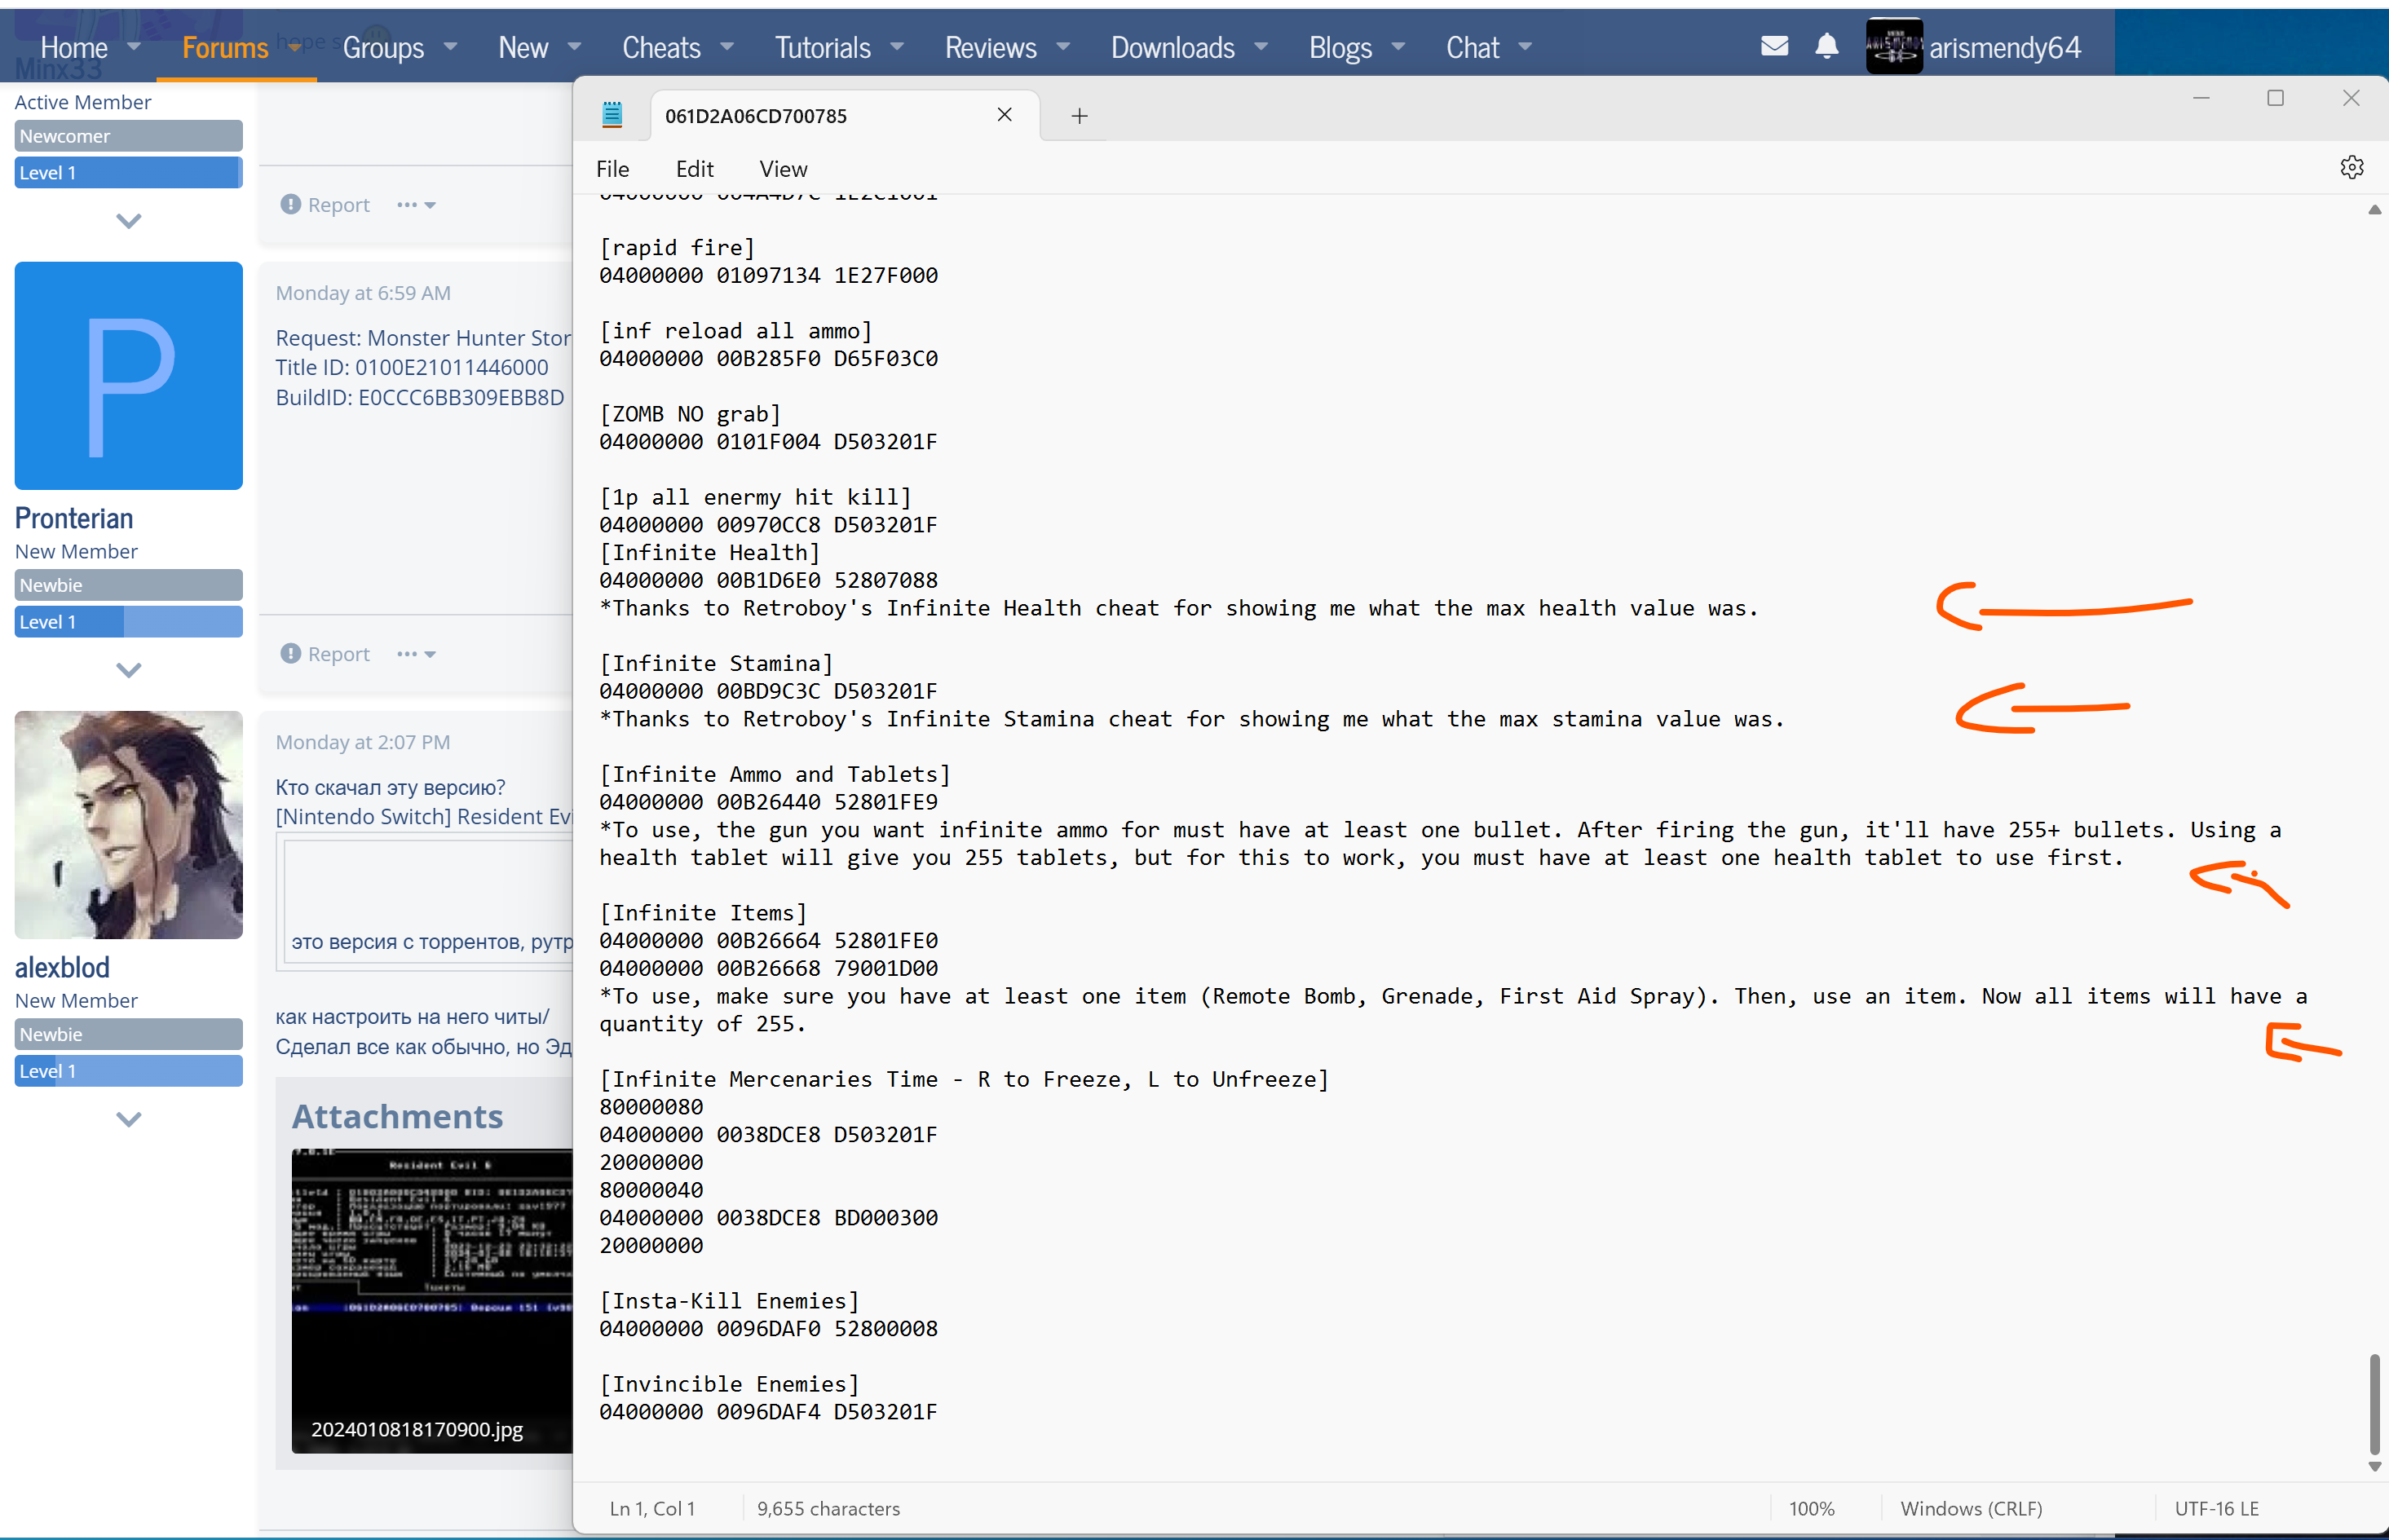Click Monday at 6:59 AM timestamp
The image size is (2389, 1540).
(363, 293)
